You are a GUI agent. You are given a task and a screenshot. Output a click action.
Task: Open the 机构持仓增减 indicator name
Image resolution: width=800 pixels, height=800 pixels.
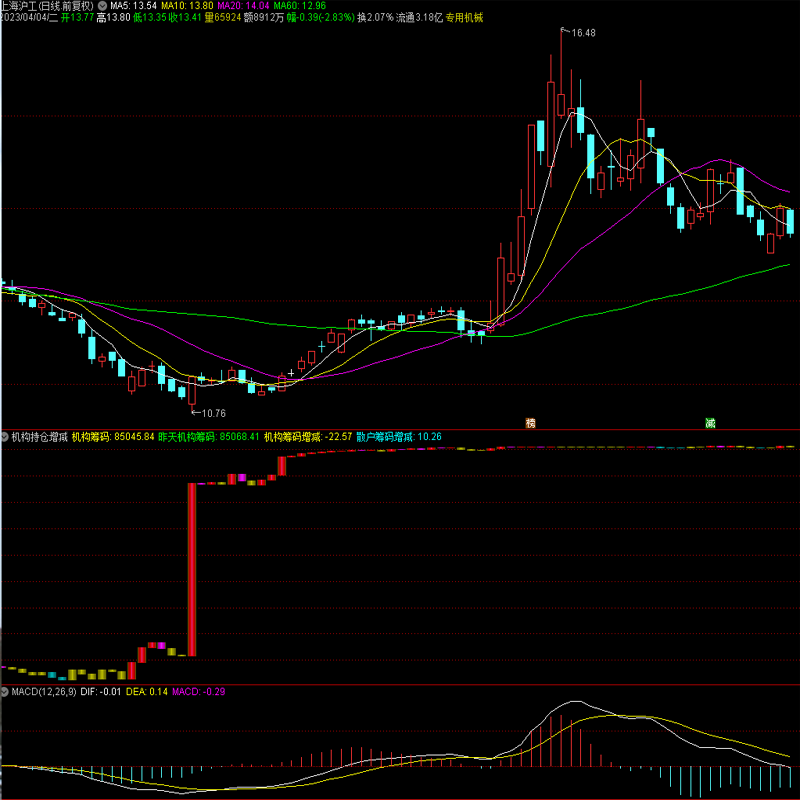tap(39, 437)
